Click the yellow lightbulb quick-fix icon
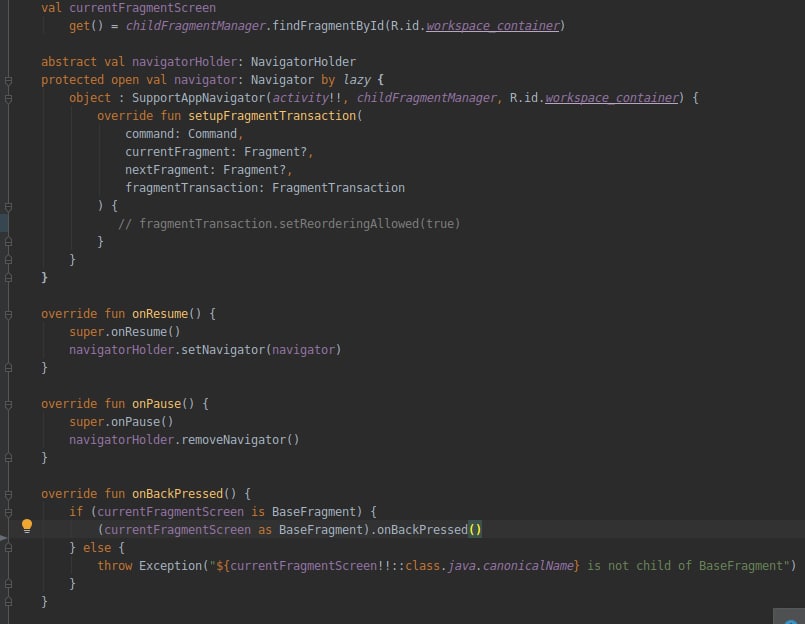This screenshot has height=624, width=805. [x=27, y=526]
